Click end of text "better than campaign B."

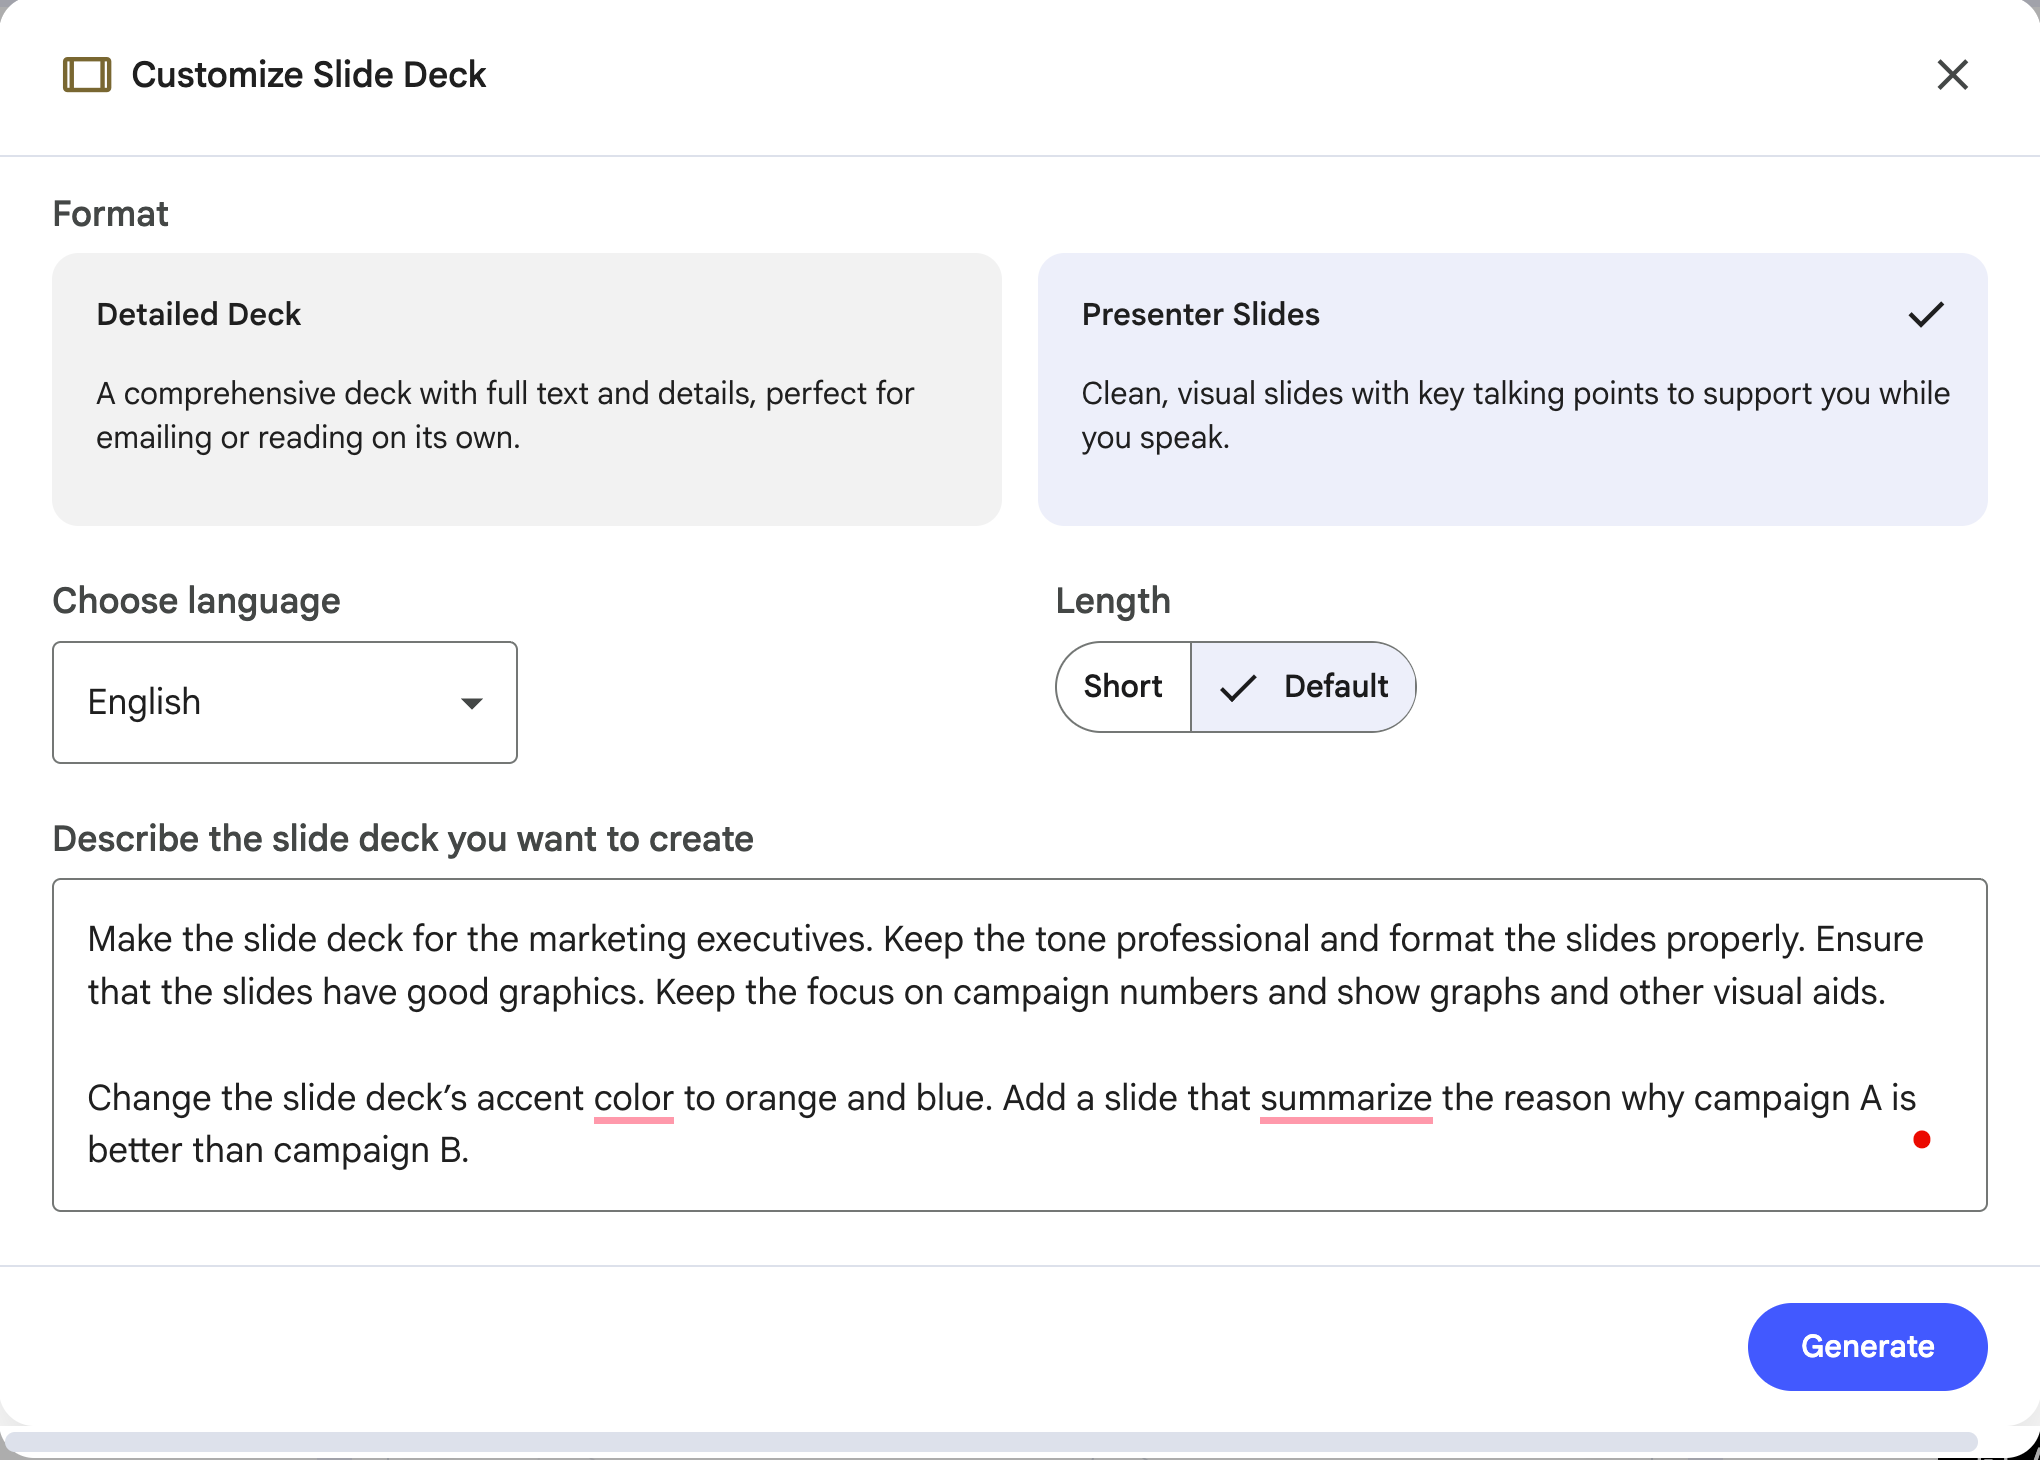[469, 1151]
